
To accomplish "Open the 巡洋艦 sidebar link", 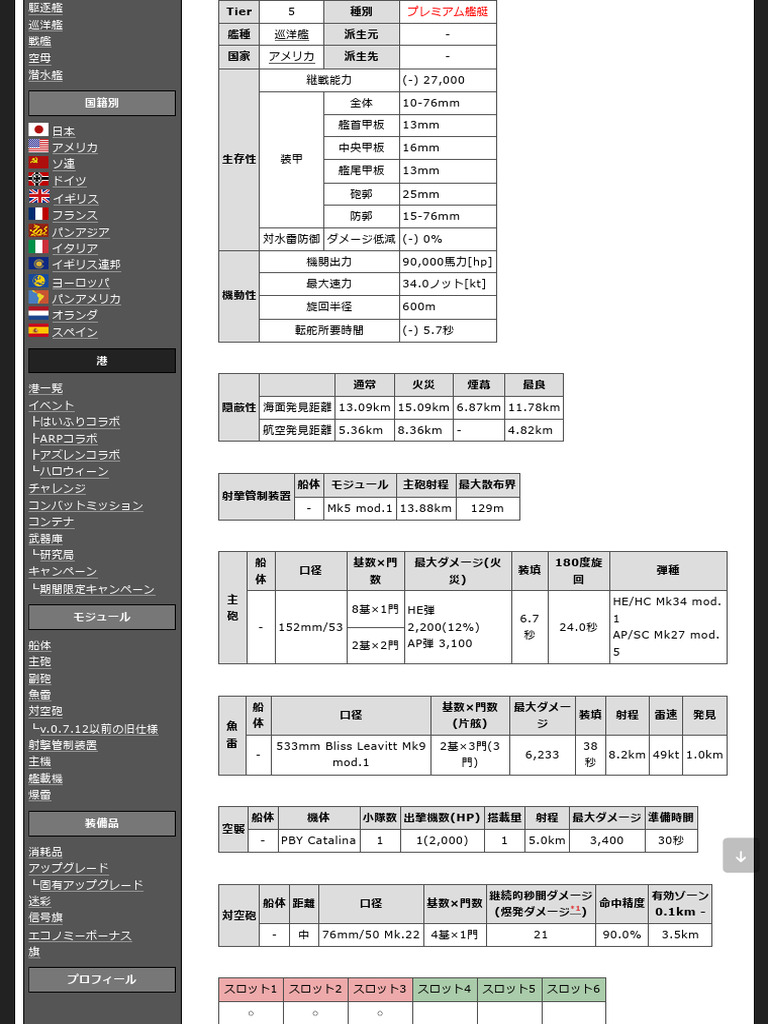I will tap(46, 25).
